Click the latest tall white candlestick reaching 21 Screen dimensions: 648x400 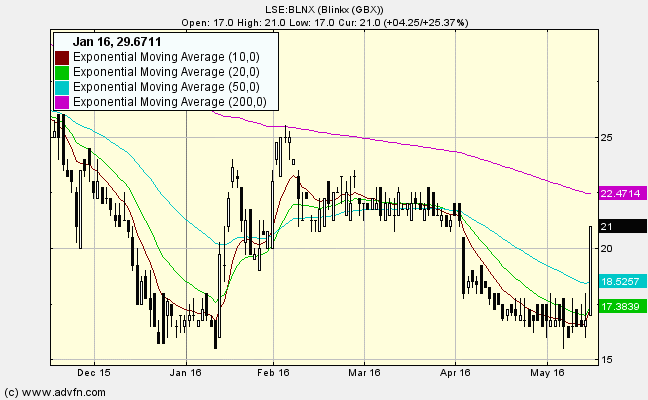[x=591, y=271]
